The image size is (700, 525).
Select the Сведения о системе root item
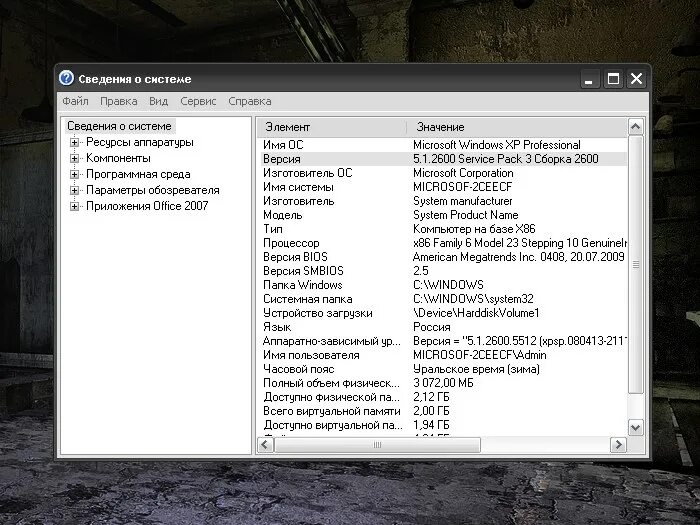click(119, 126)
